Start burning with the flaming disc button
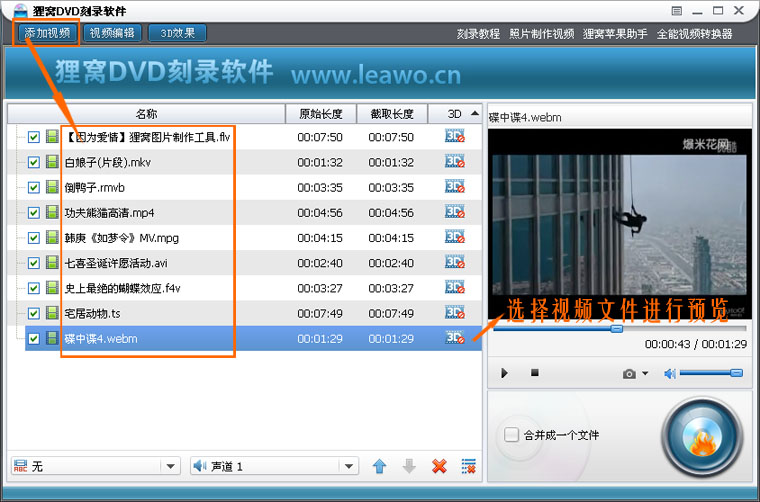Image resolution: width=760 pixels, height=502 pixels. [702, 438]
